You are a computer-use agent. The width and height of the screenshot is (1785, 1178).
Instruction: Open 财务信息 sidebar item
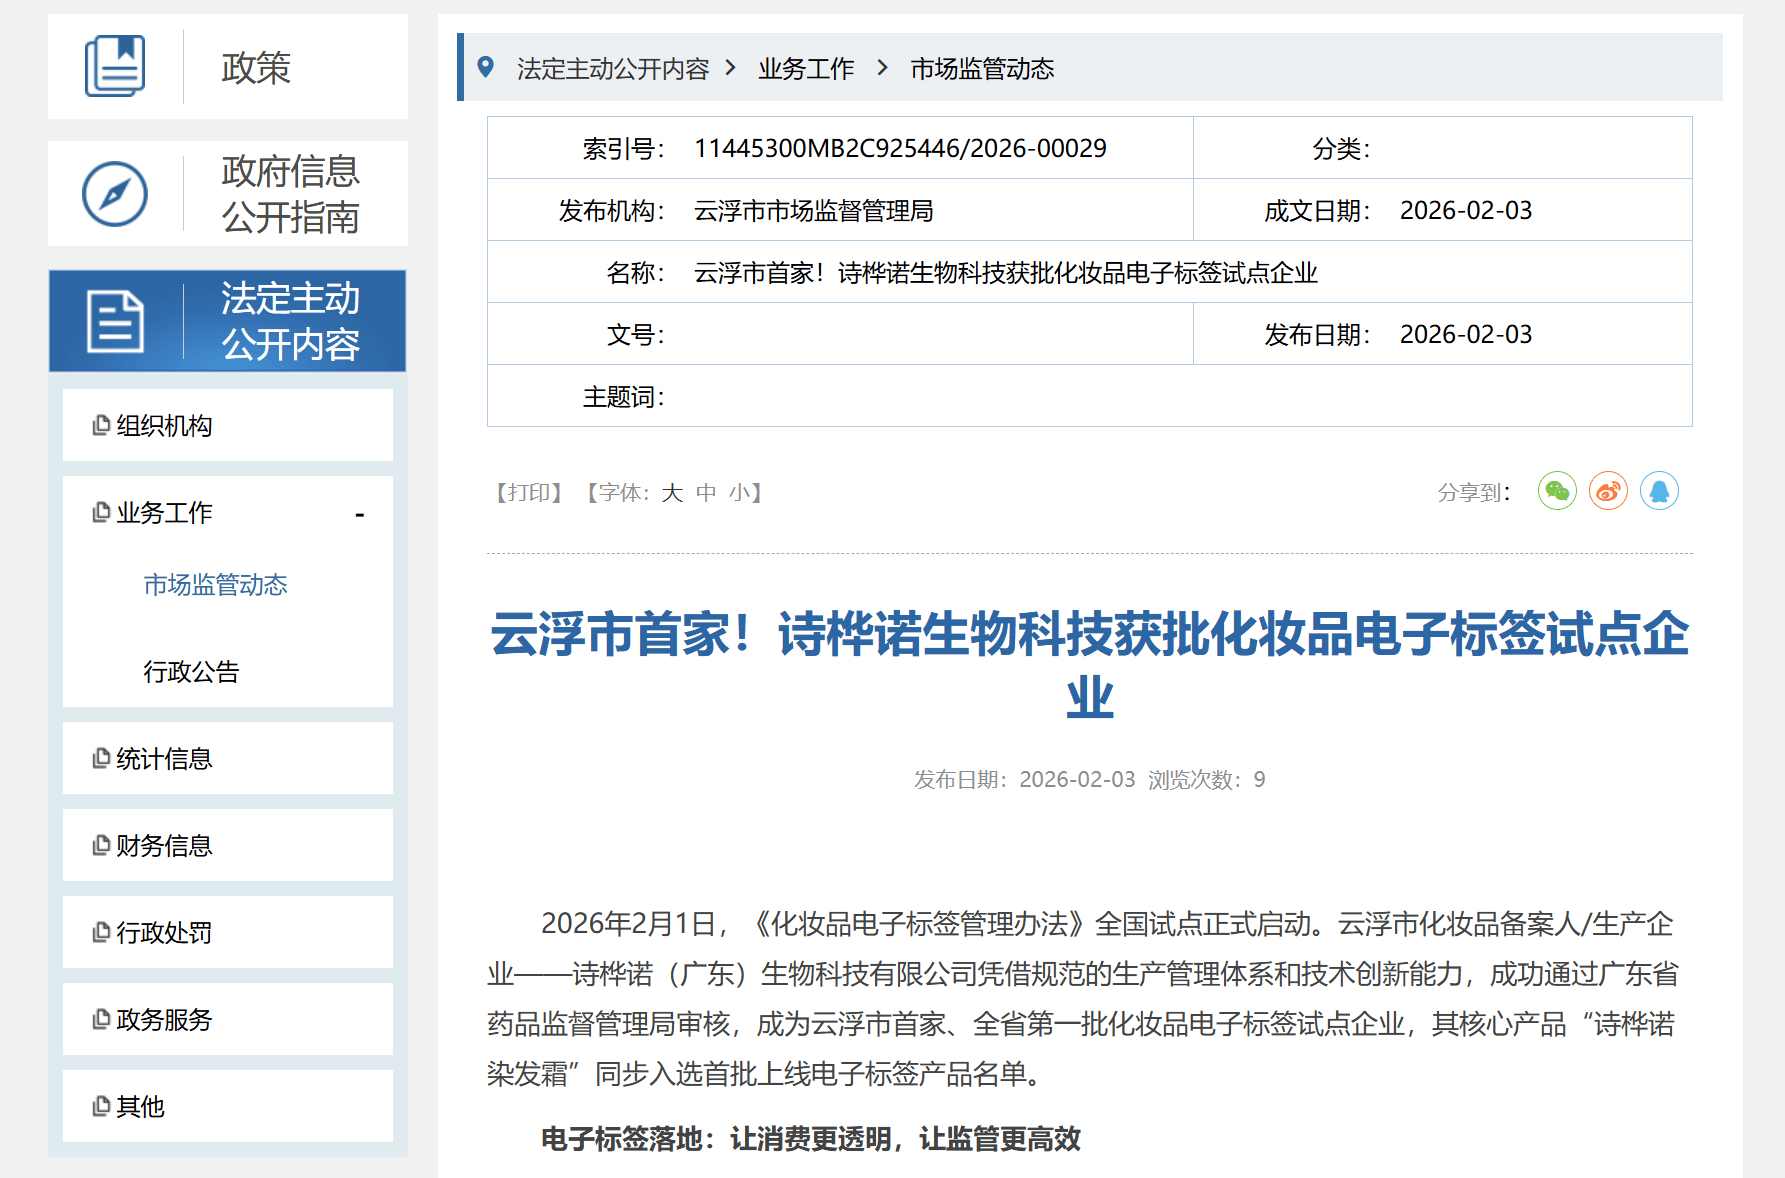pyautogui.click(x=164, y=846)
